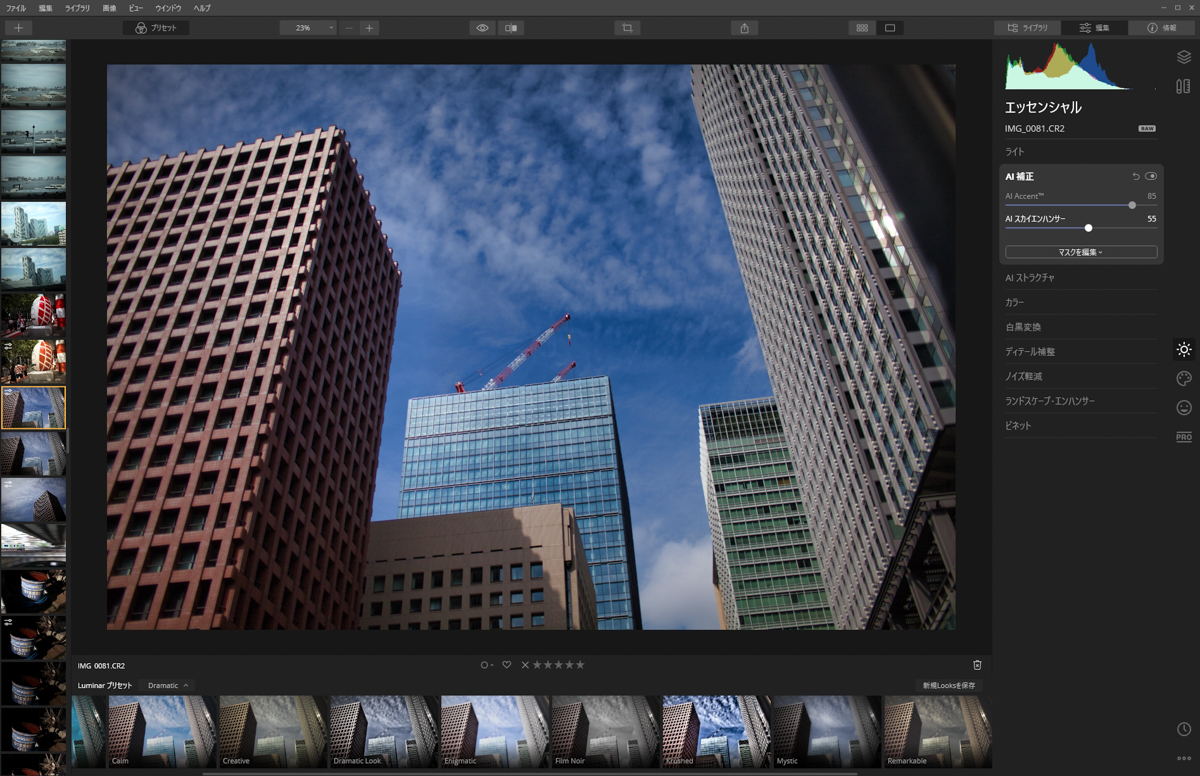Apply the Enigmatic preset

click(495, 732)
